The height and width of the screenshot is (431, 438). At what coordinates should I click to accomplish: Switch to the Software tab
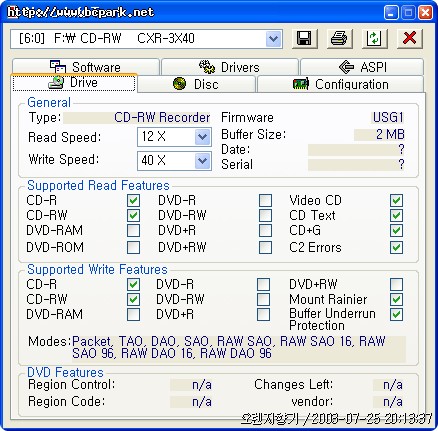click(86, 67)
